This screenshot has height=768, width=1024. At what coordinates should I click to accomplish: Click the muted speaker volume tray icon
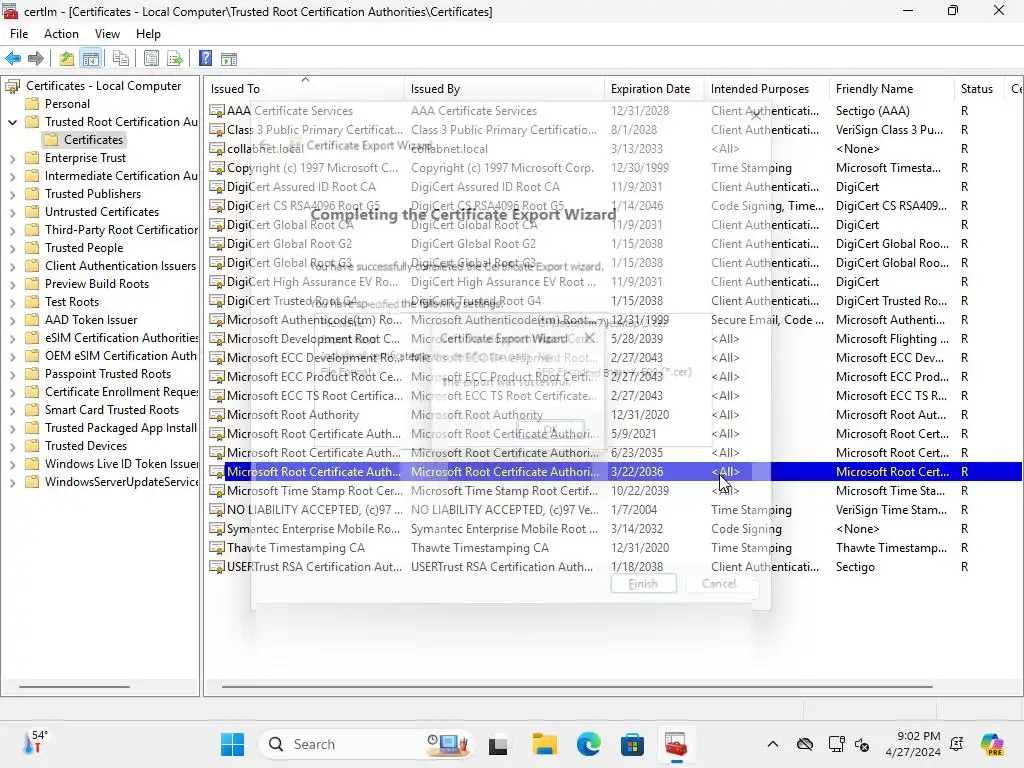(x=862, y=744)
